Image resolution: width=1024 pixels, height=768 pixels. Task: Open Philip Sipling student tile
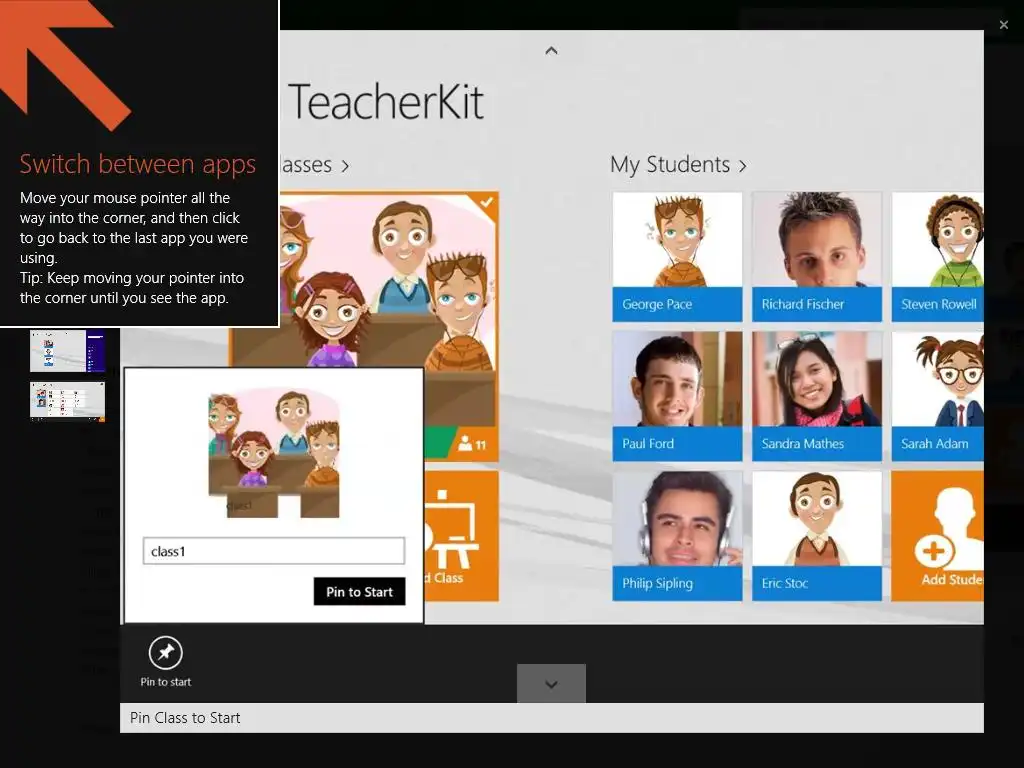pyautogui.click(x=677, y=536)
